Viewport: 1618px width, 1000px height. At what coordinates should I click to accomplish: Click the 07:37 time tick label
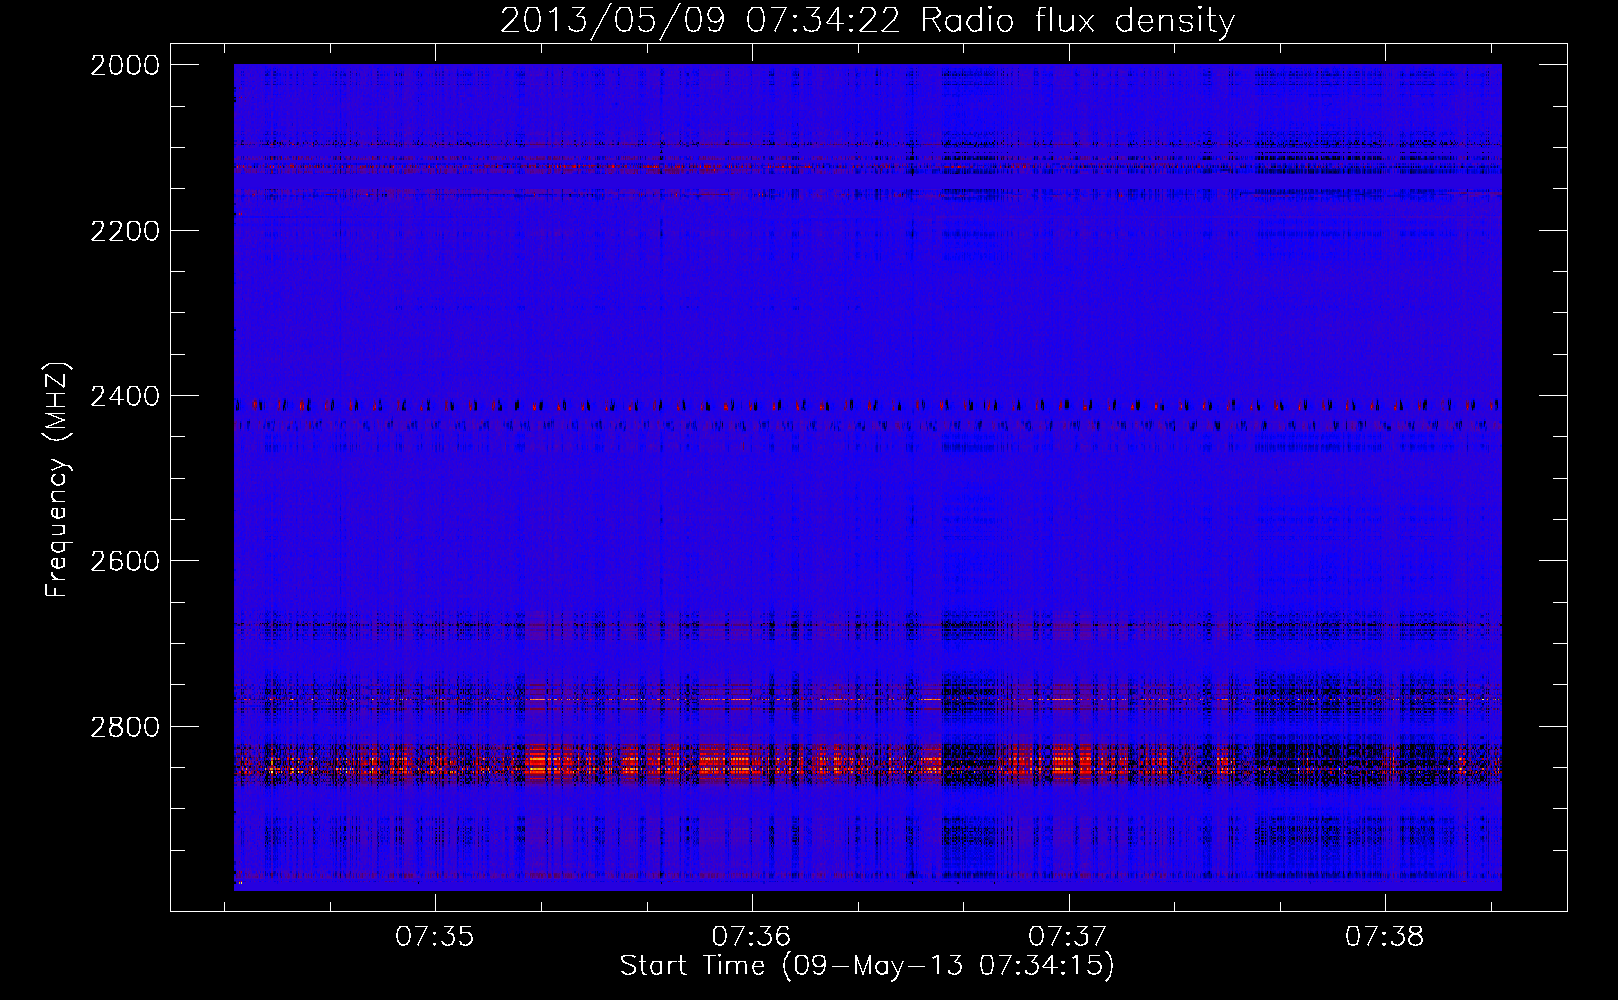1068,937
